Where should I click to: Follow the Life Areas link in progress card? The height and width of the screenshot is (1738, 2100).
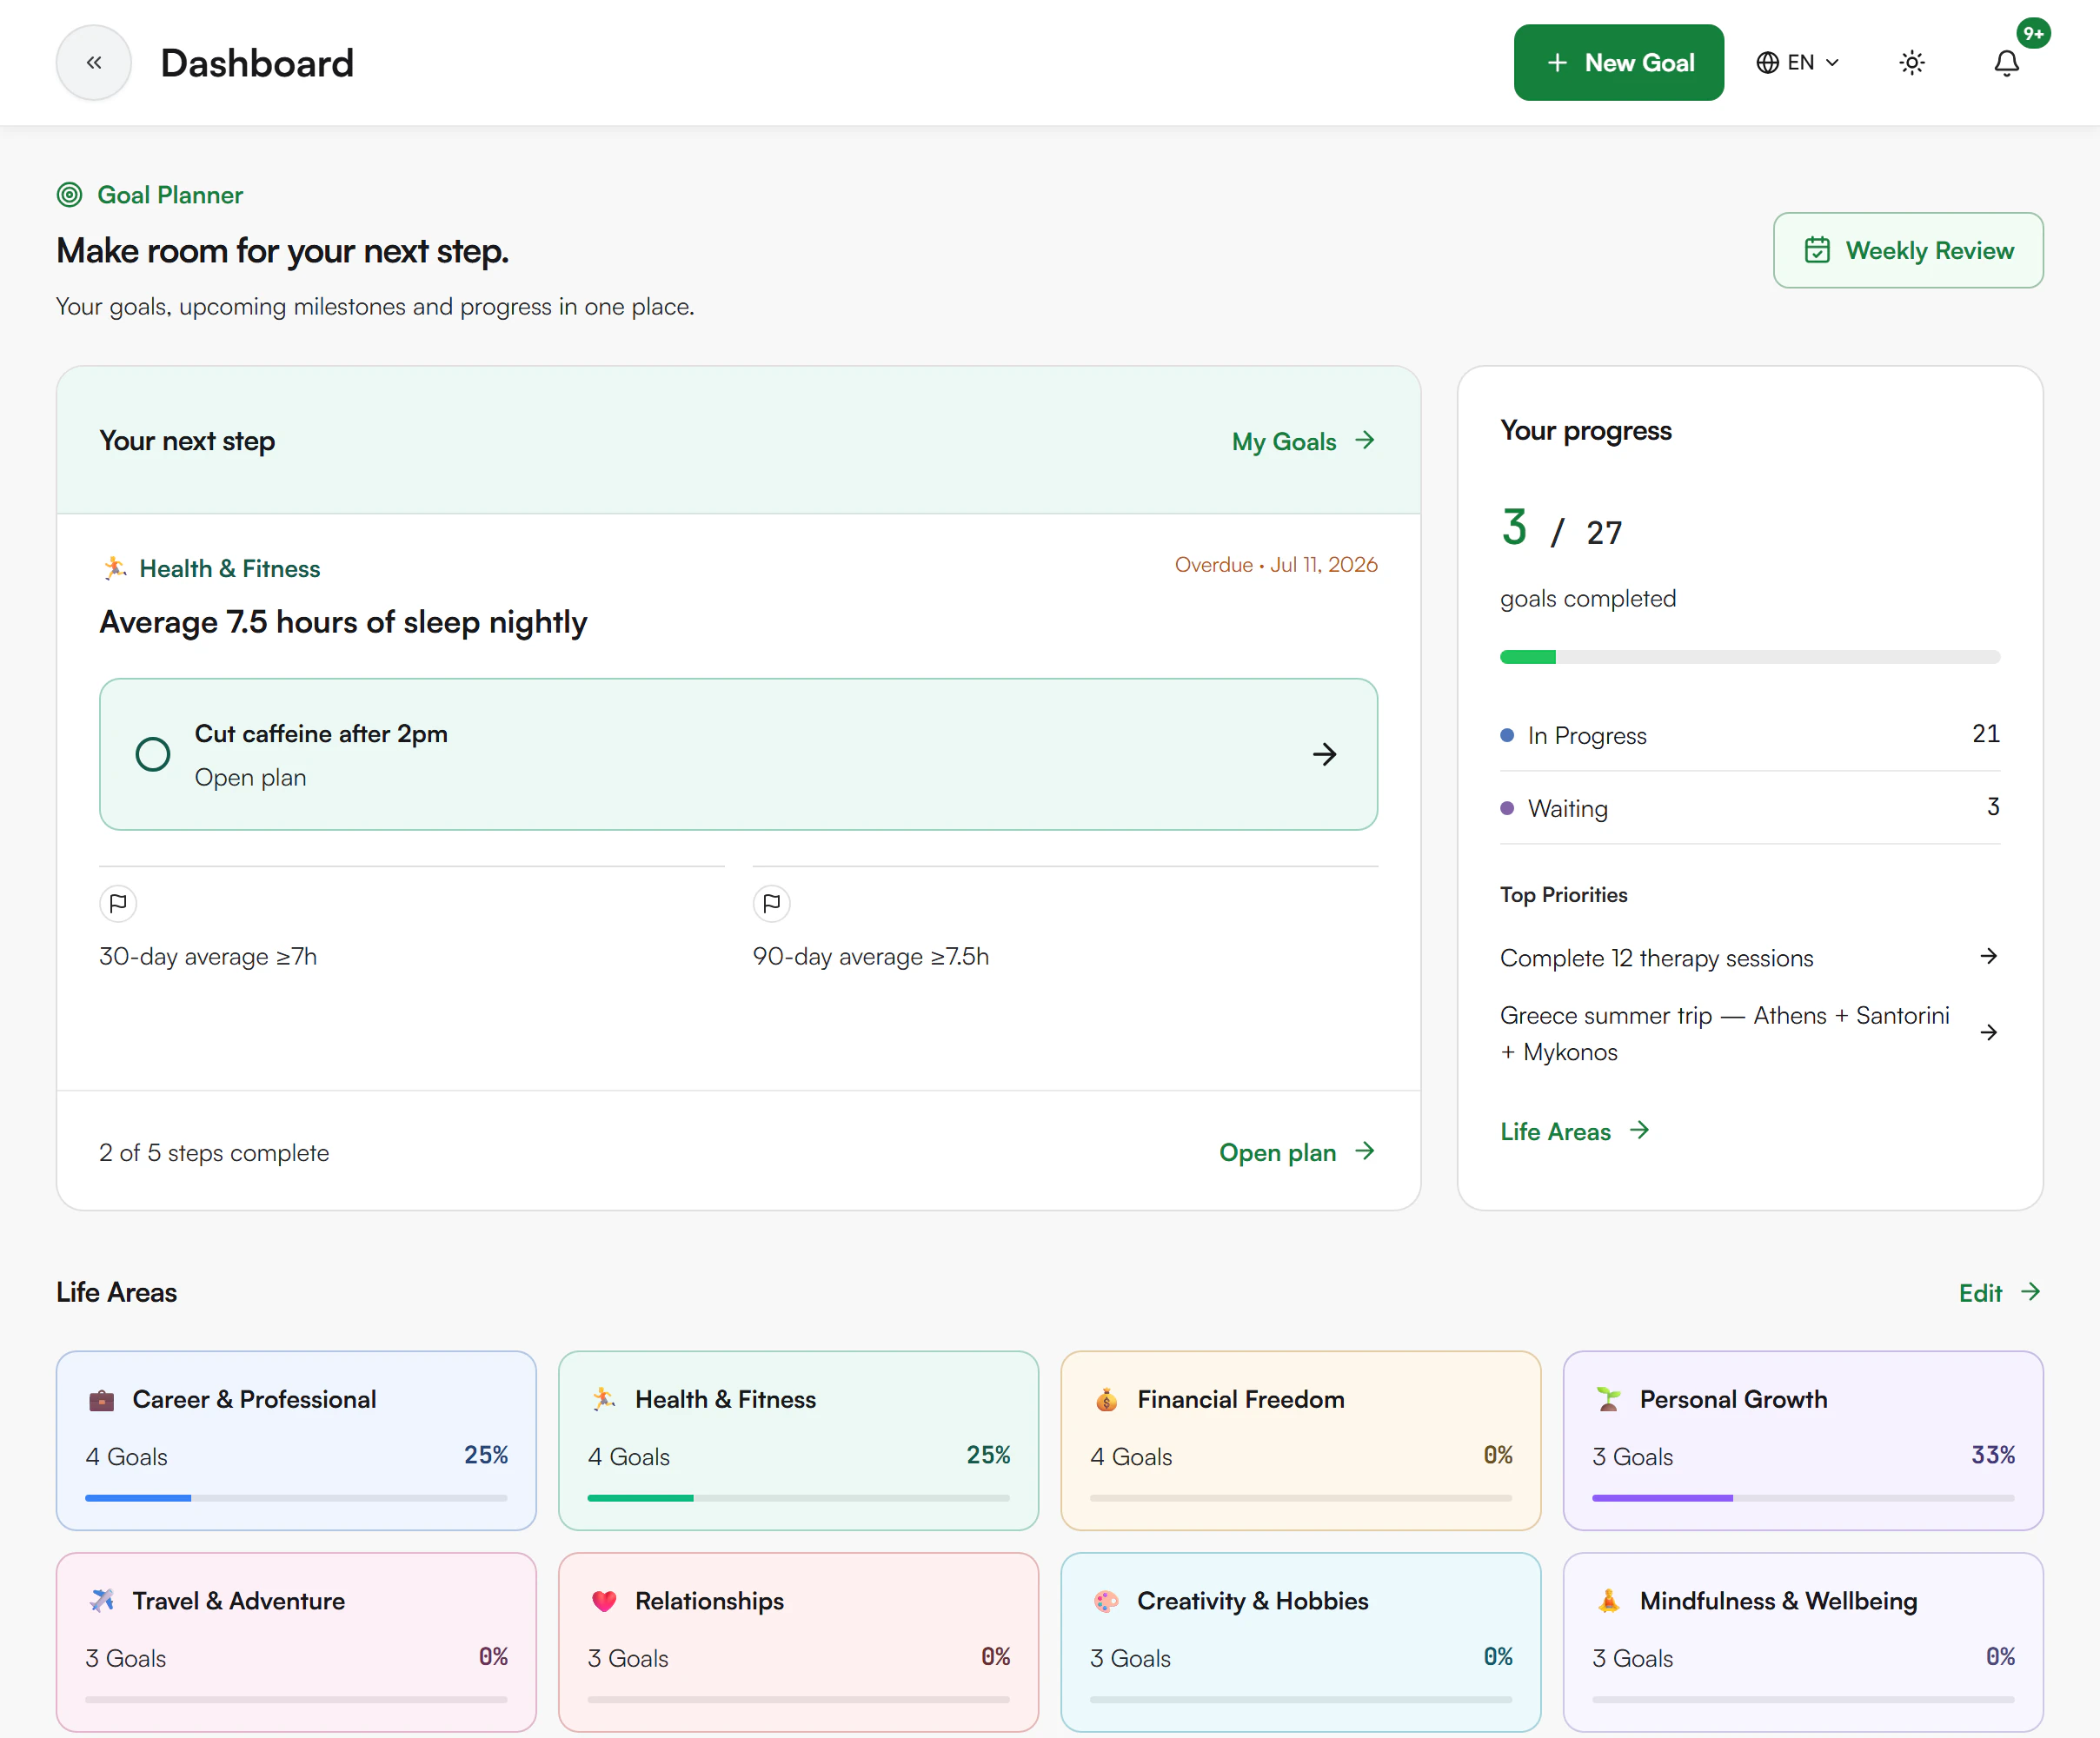(x=1575, y=1131)
